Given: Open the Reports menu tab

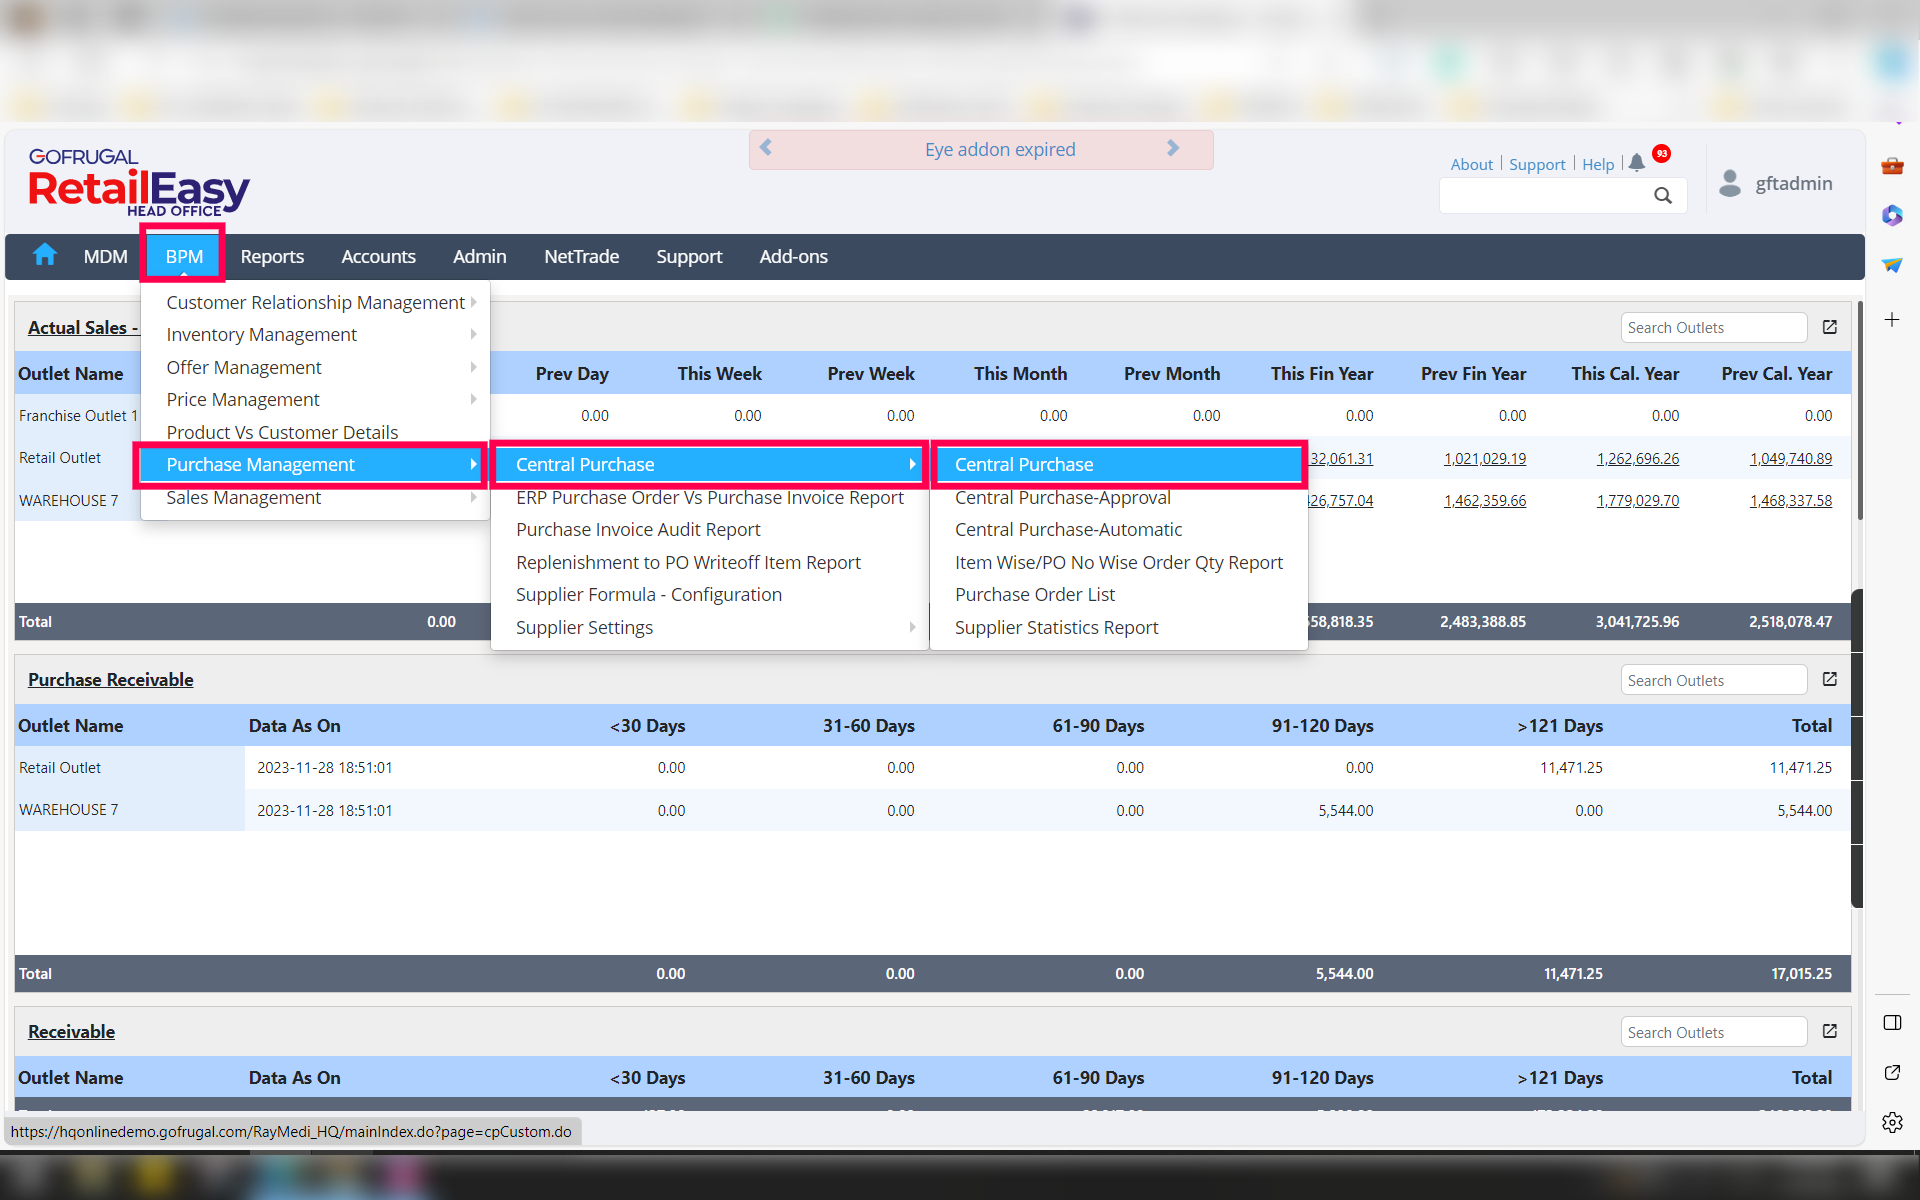Looking at the screenshot, I should tap(272, 257).
